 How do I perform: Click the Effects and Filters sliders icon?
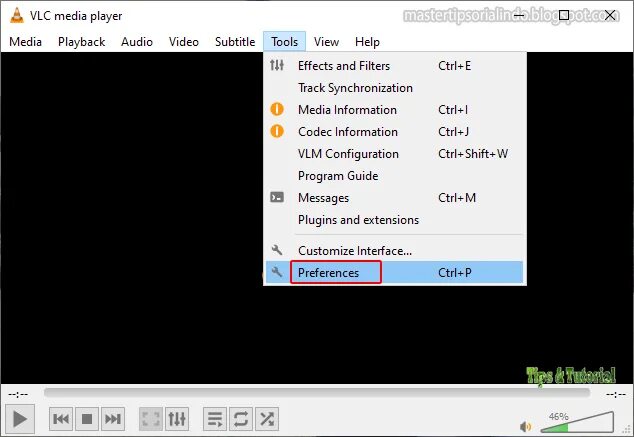point(277,65)
